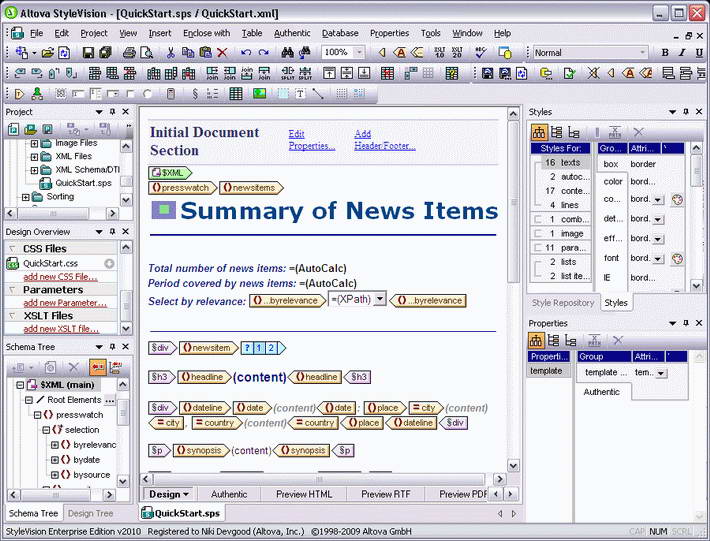
Task: Click the red Delete X icon
Action: [222, 53]
